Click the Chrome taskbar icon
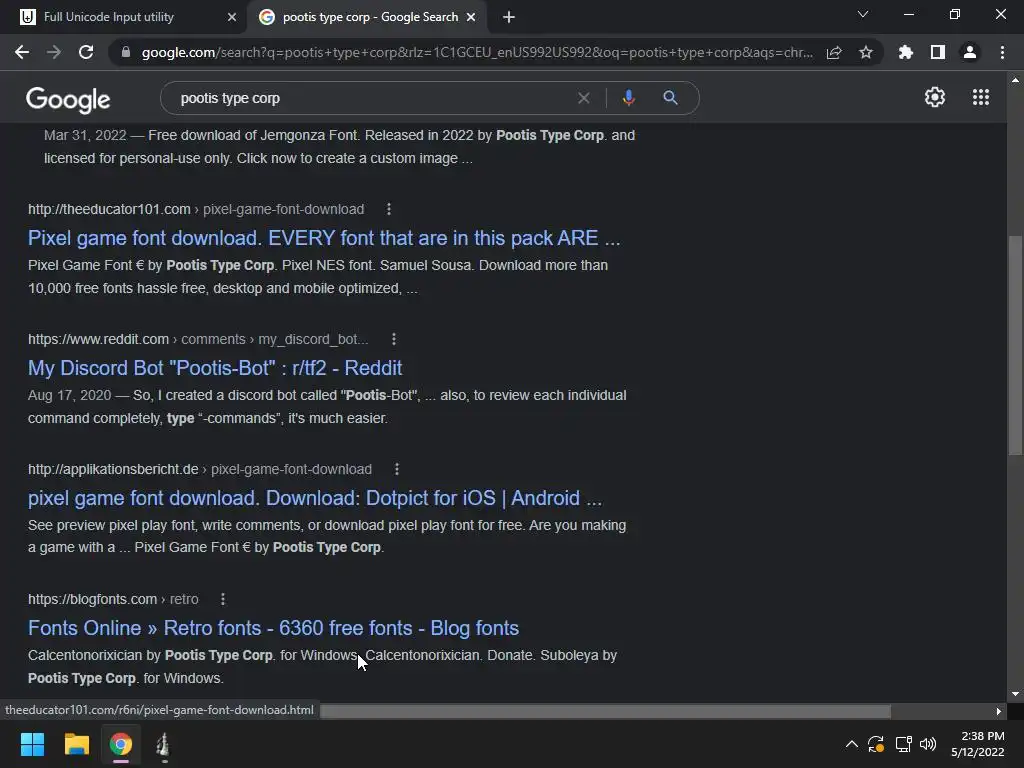The height and width of the screenshot is (768, 1024). (121, 744)
